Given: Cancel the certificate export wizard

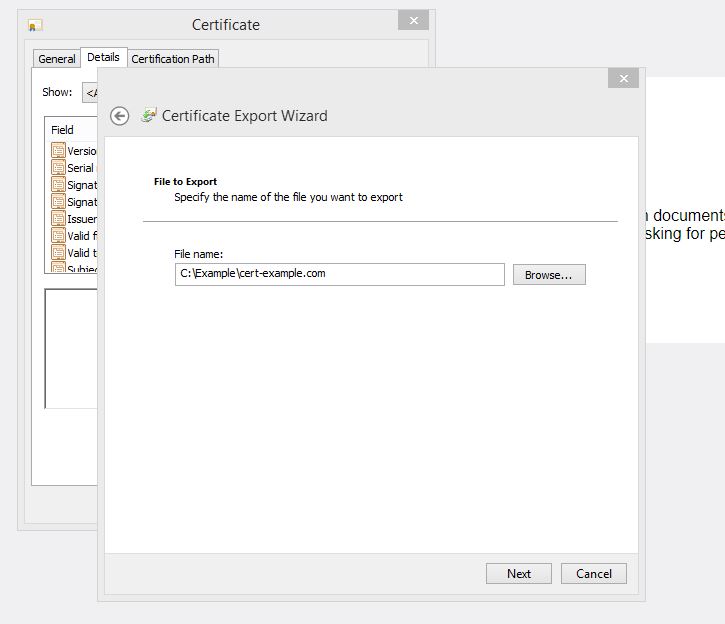Looking at the screenshot, I should 593,574.
